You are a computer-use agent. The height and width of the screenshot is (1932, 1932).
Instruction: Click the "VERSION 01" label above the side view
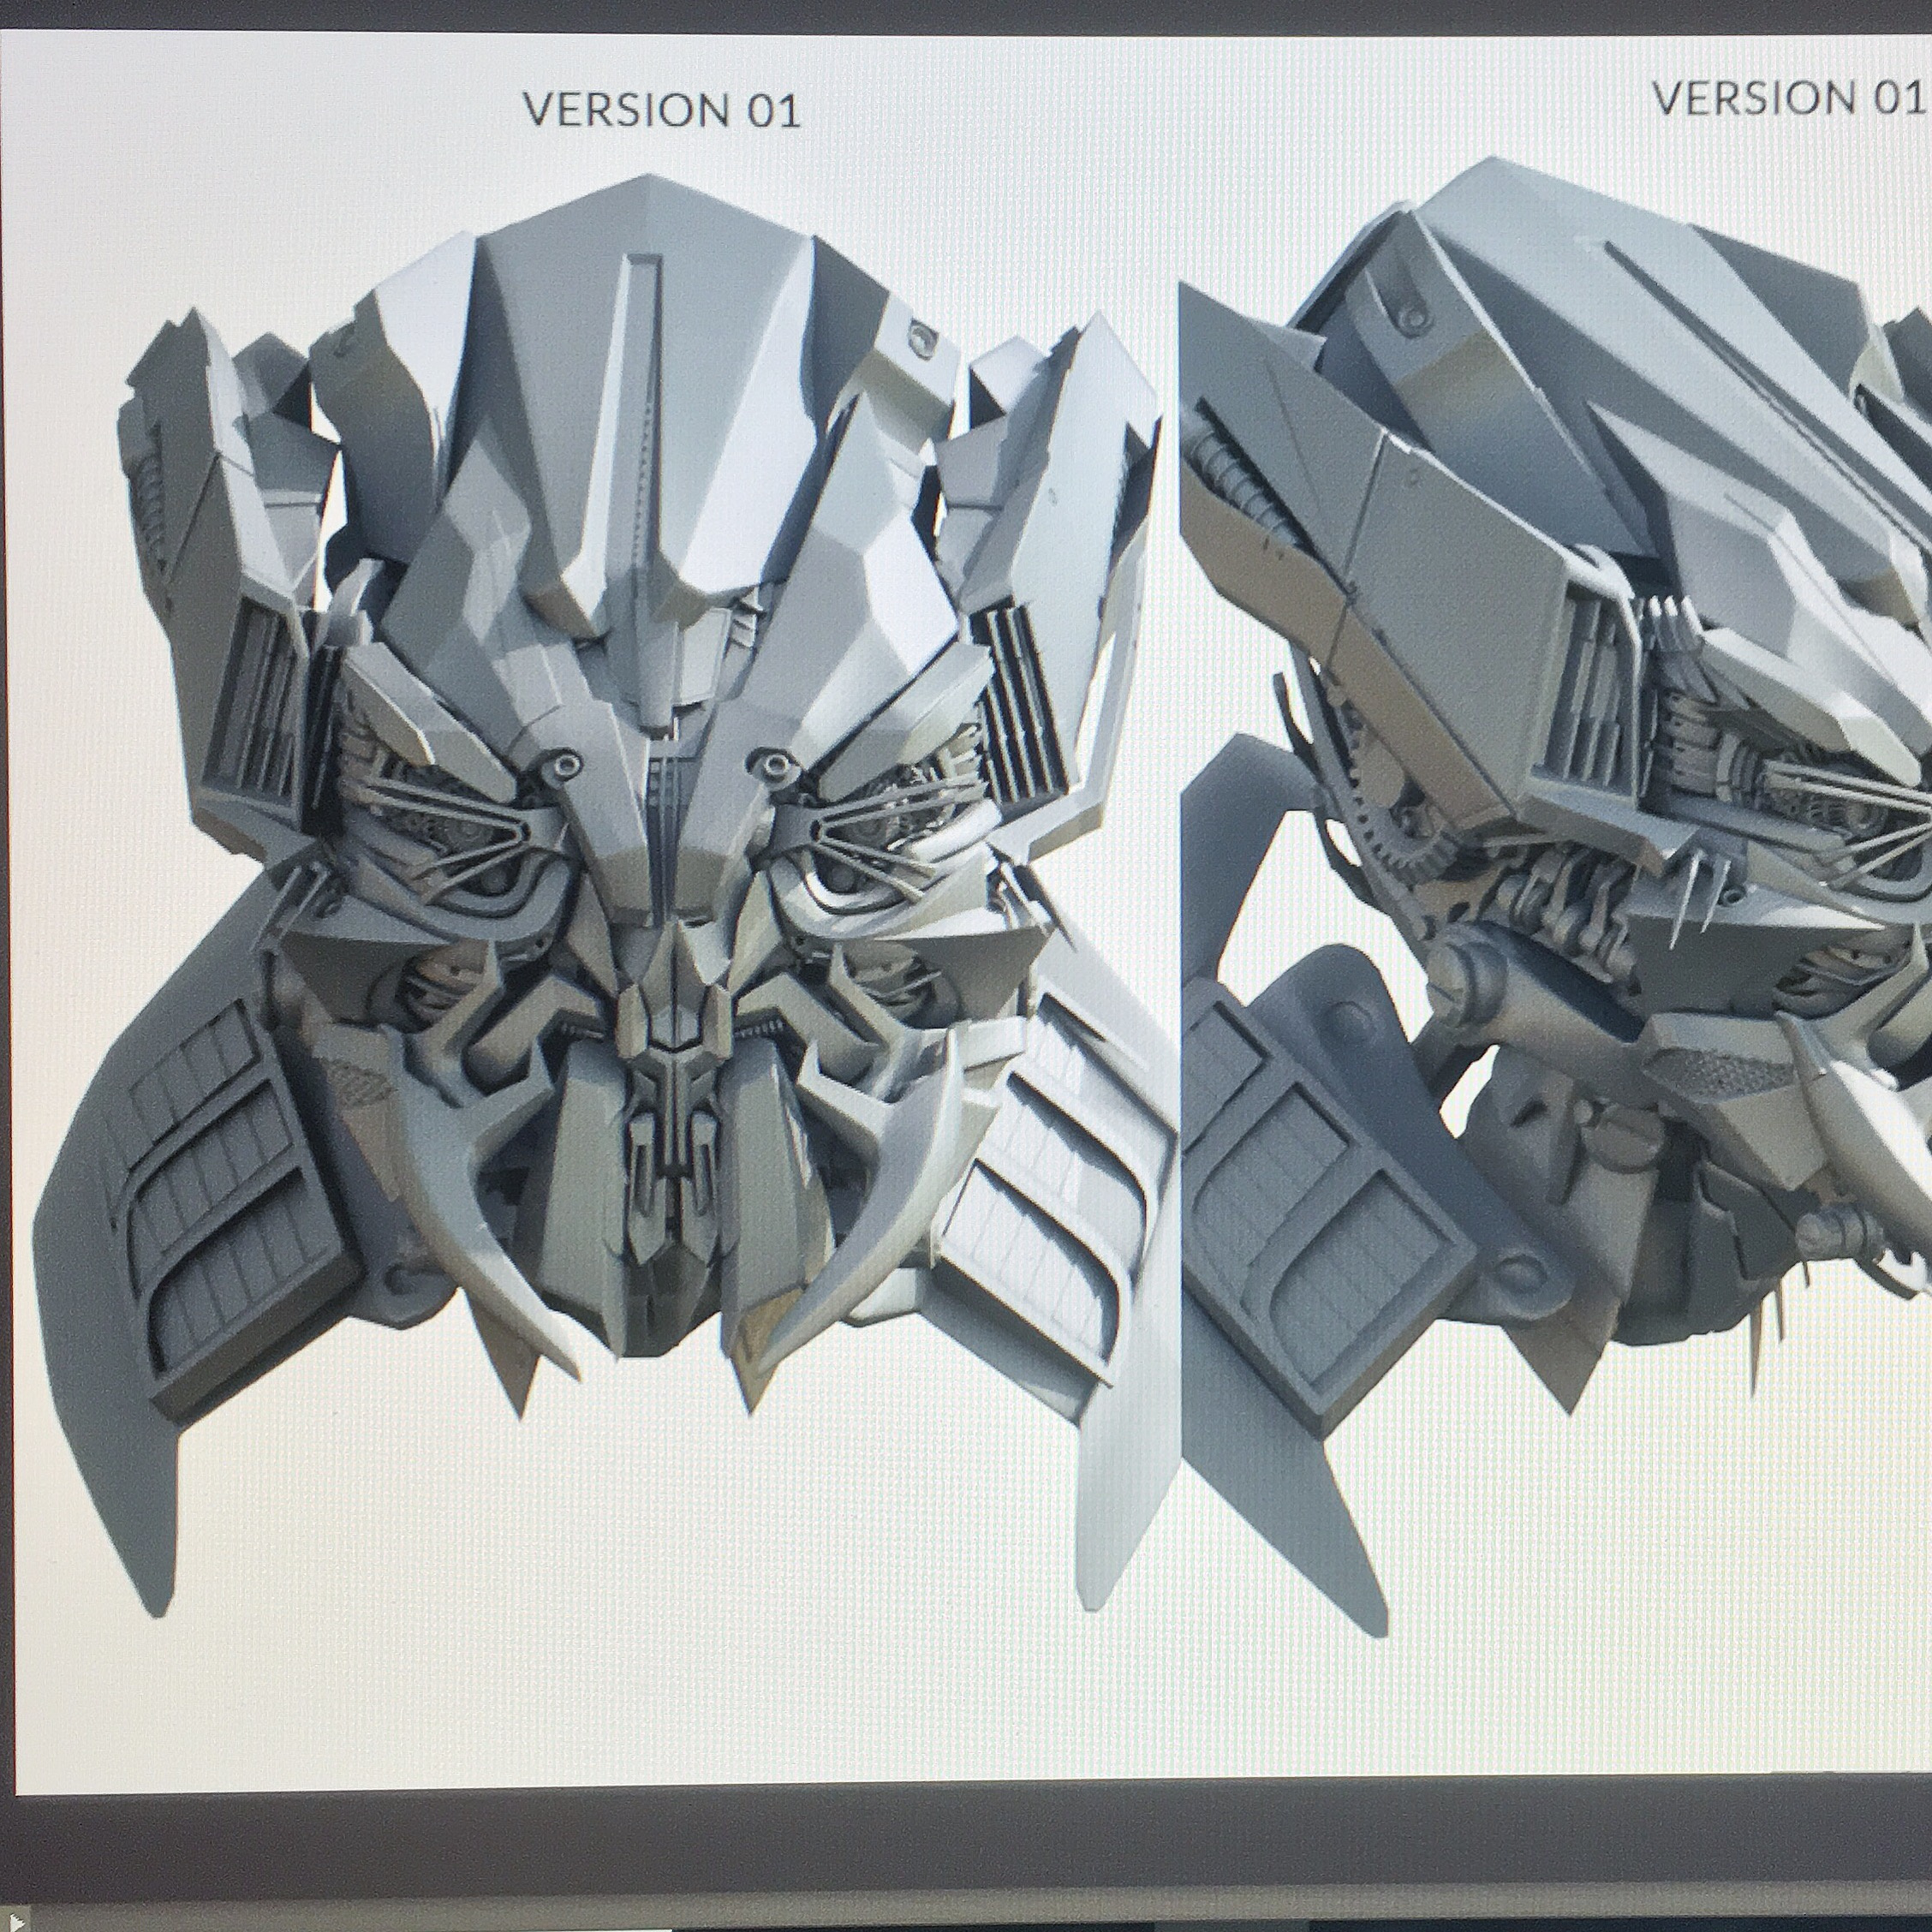[x=1788, y=98]
